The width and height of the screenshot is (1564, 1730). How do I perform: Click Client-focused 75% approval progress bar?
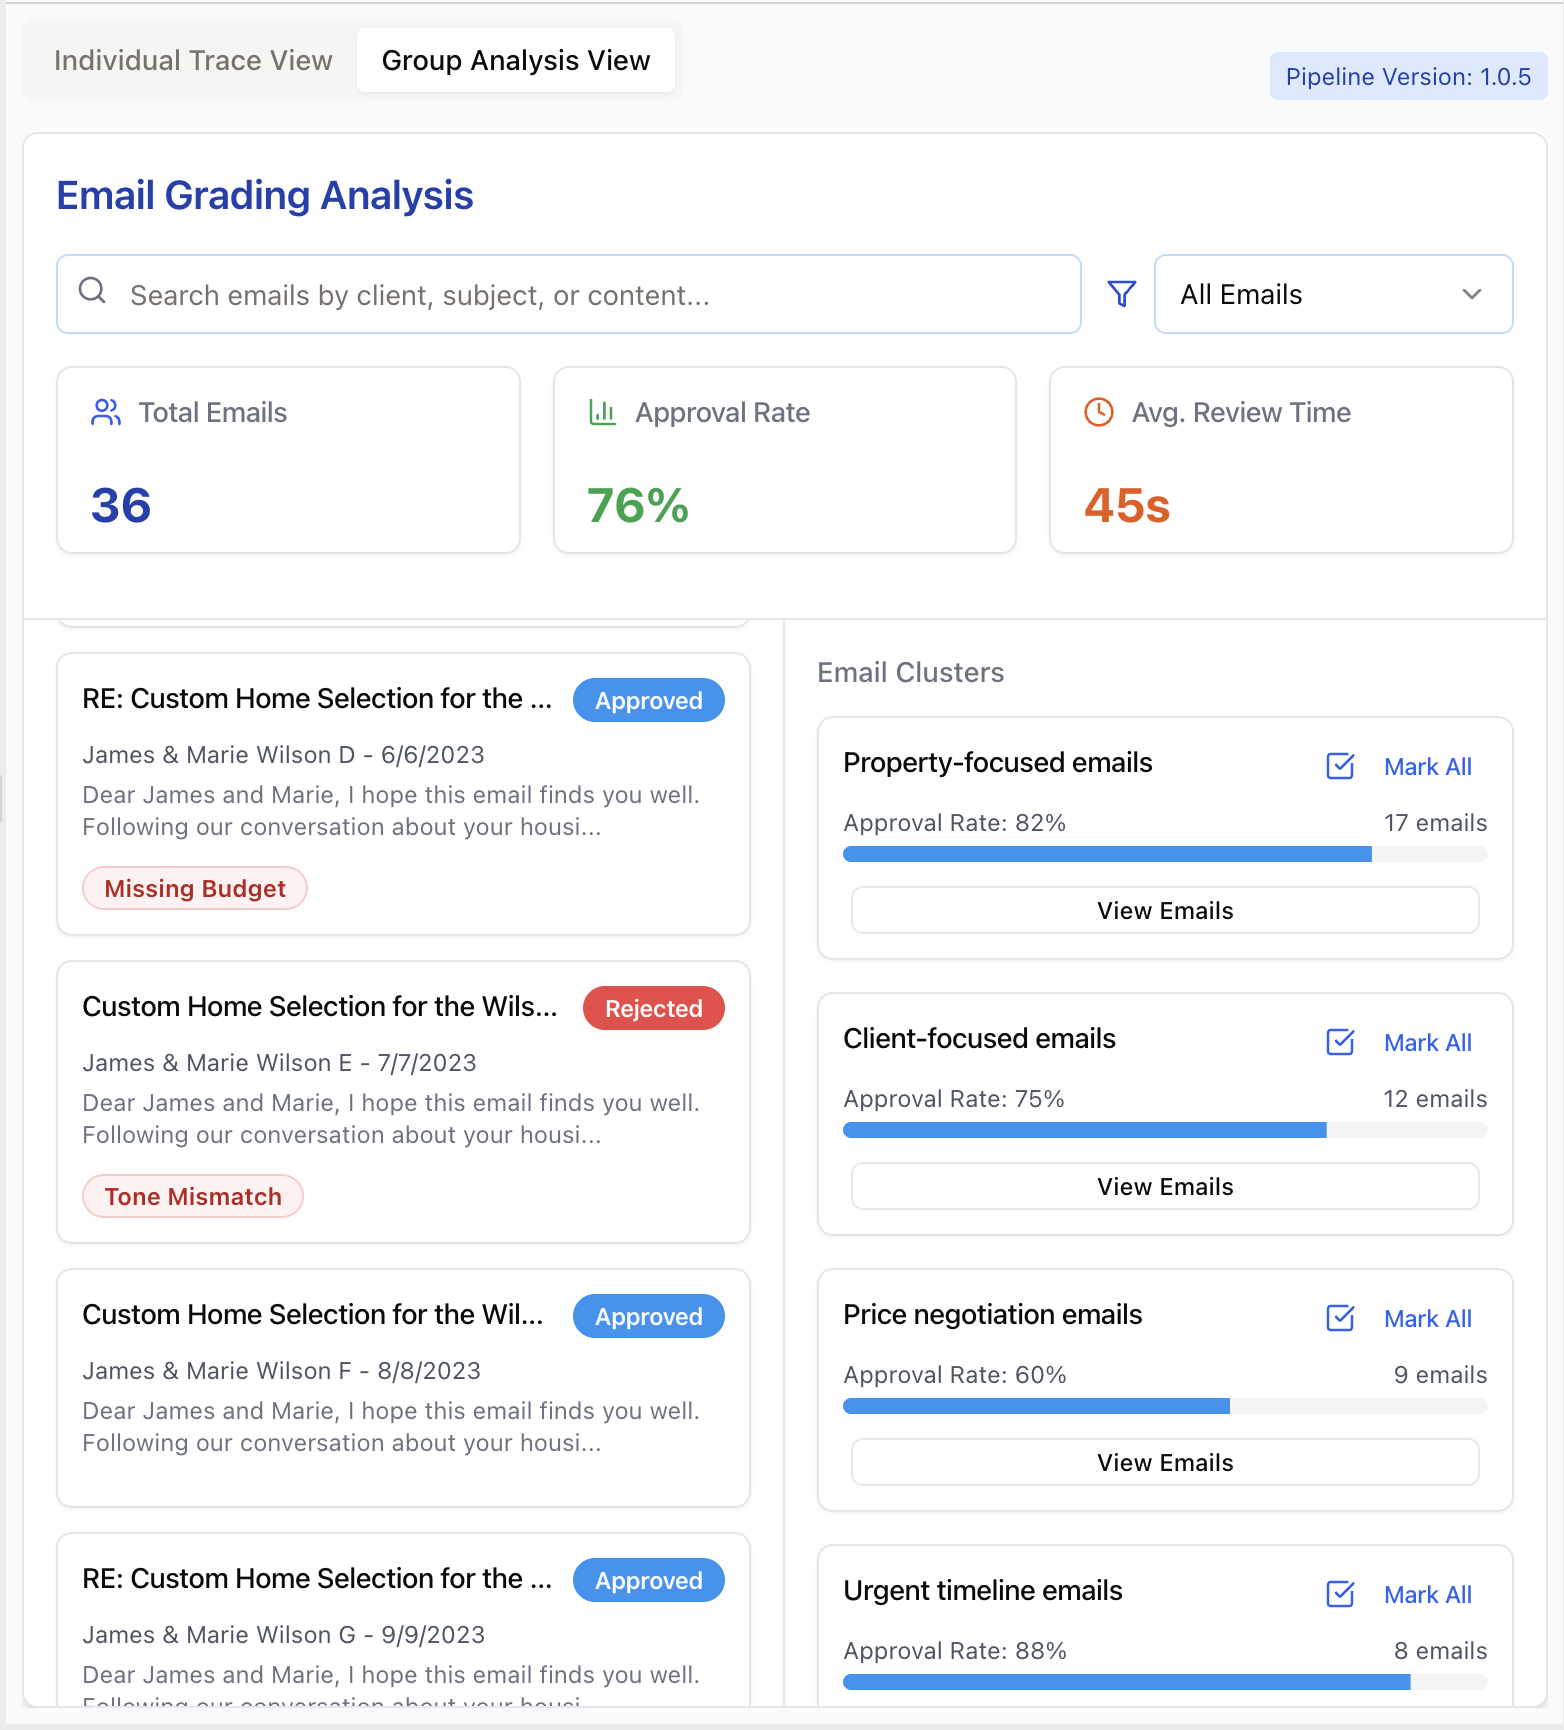coord(1165,1130)
